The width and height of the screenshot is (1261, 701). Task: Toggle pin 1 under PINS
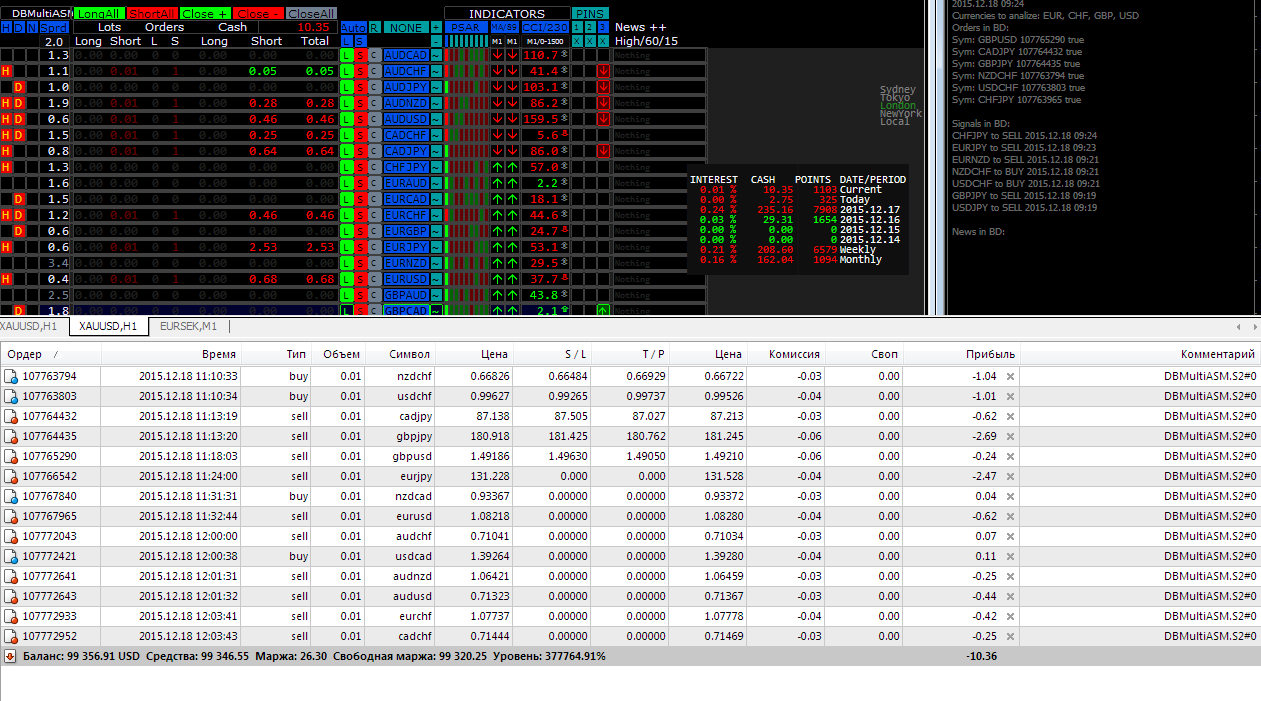(x=578, y=27)
